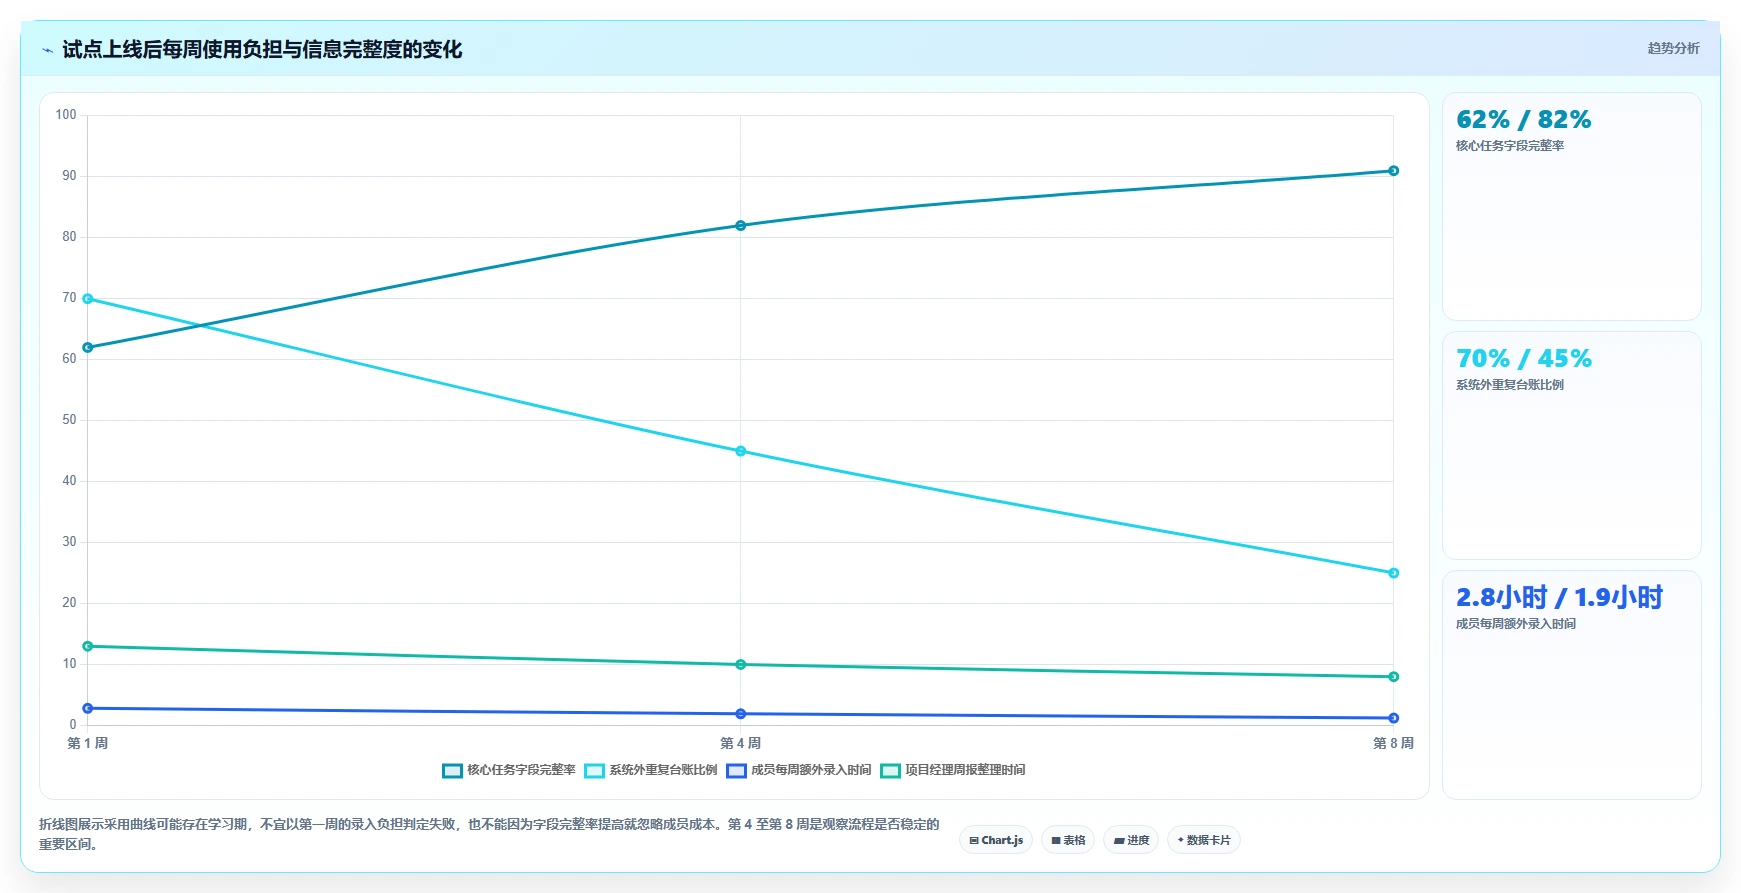Select 系统外重复台账比例 point at 第 4 周

click(741, 451)
